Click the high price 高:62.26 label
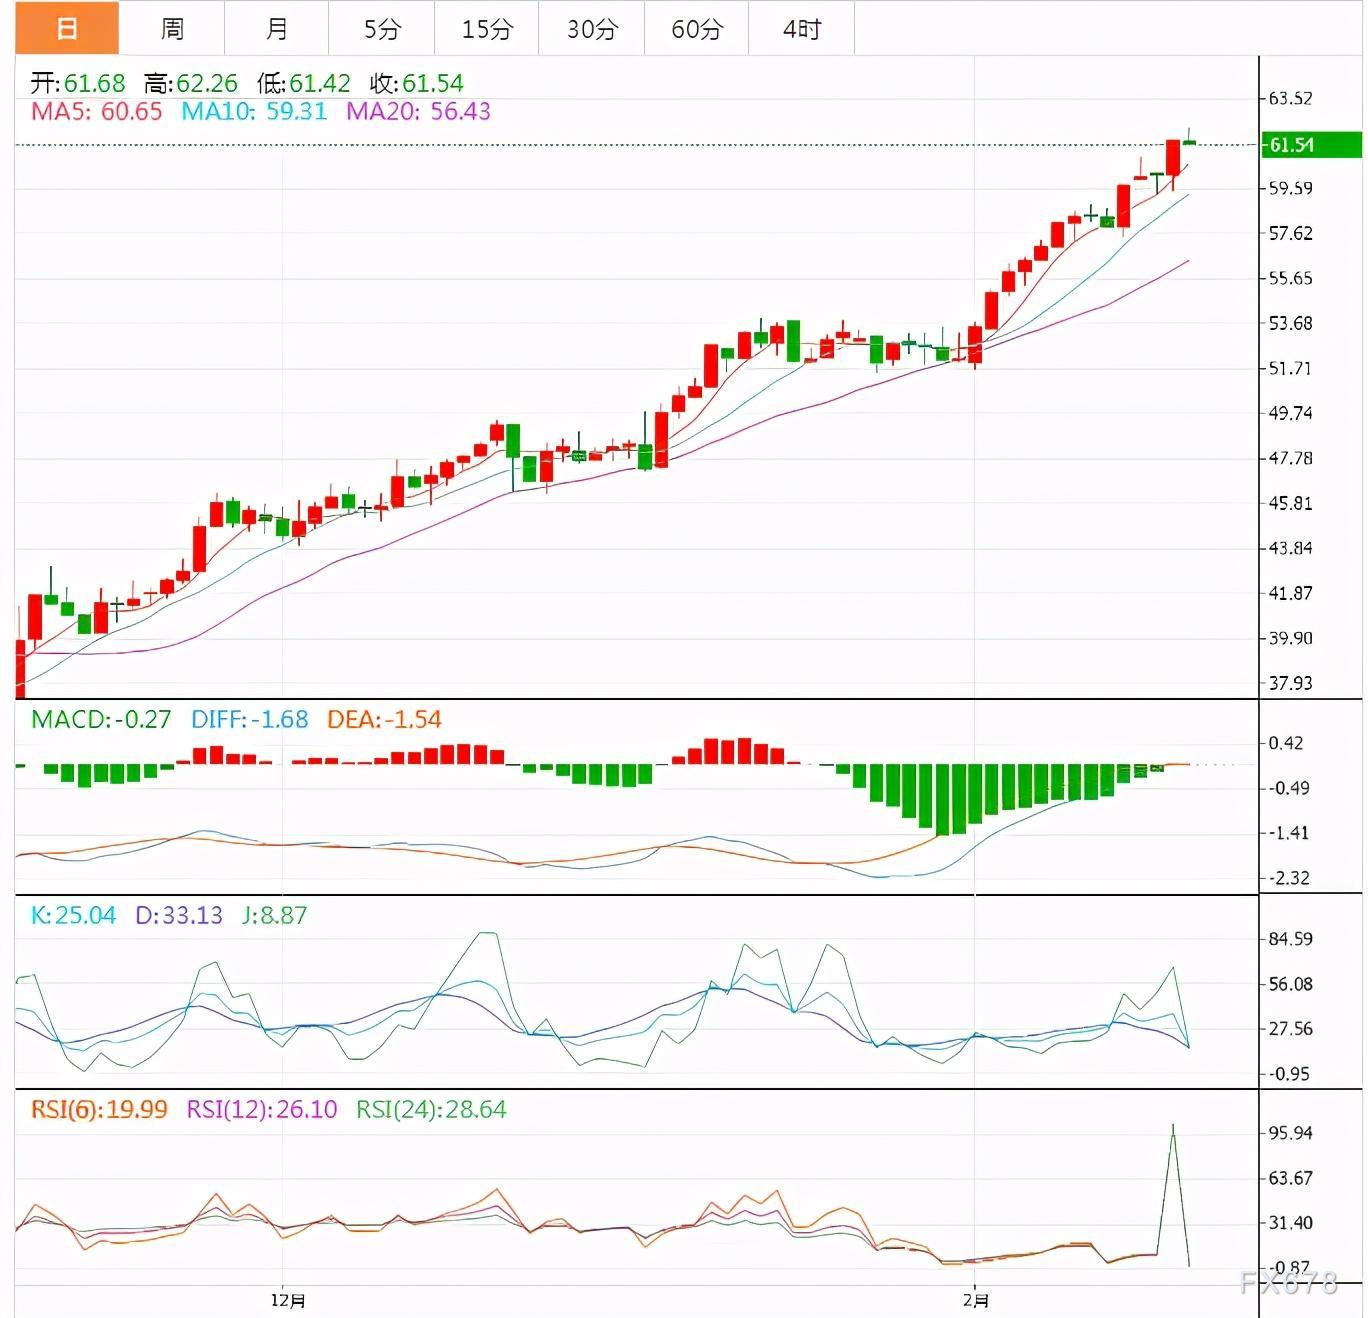 (191, 83)
